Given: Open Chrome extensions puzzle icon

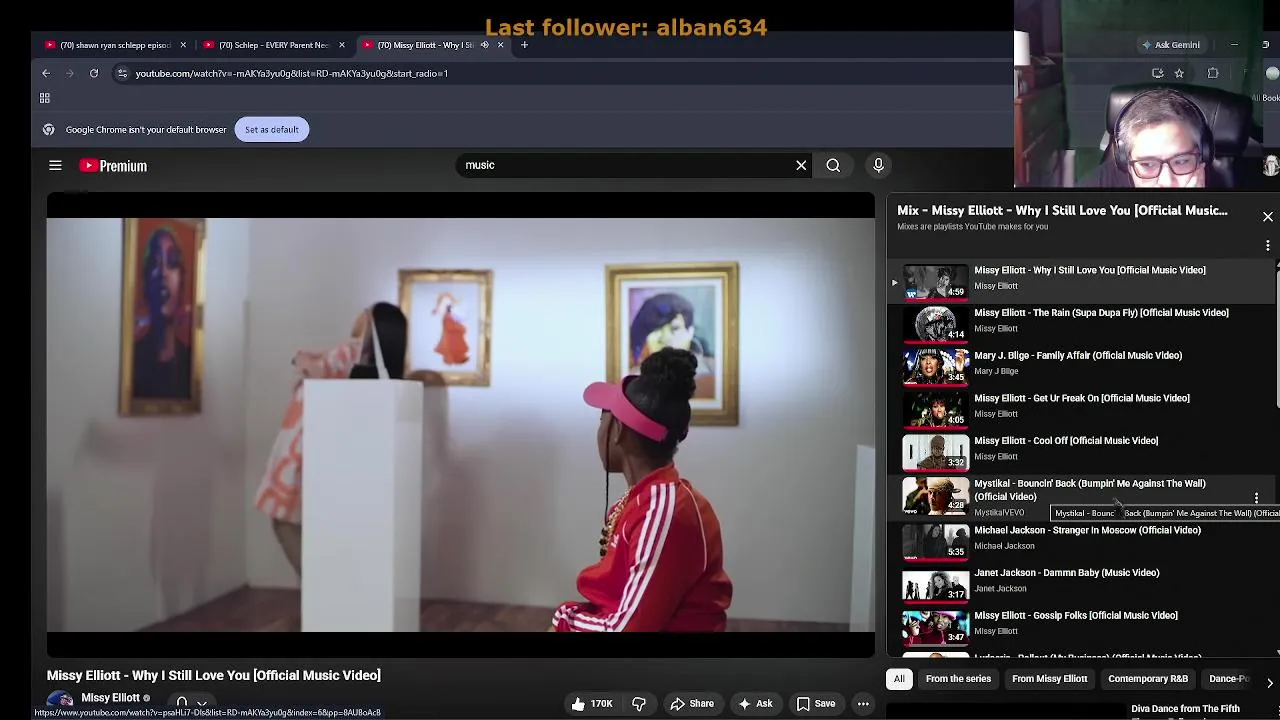Looking at the screenshot, I should click(x=1213, y=73).
